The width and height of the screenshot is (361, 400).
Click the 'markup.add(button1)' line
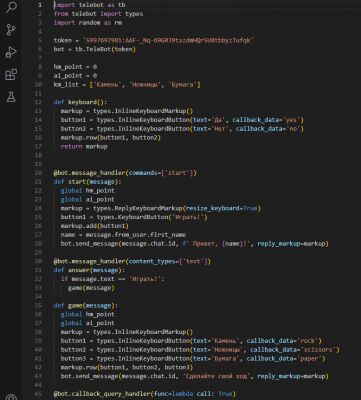(x=95, y=226)
